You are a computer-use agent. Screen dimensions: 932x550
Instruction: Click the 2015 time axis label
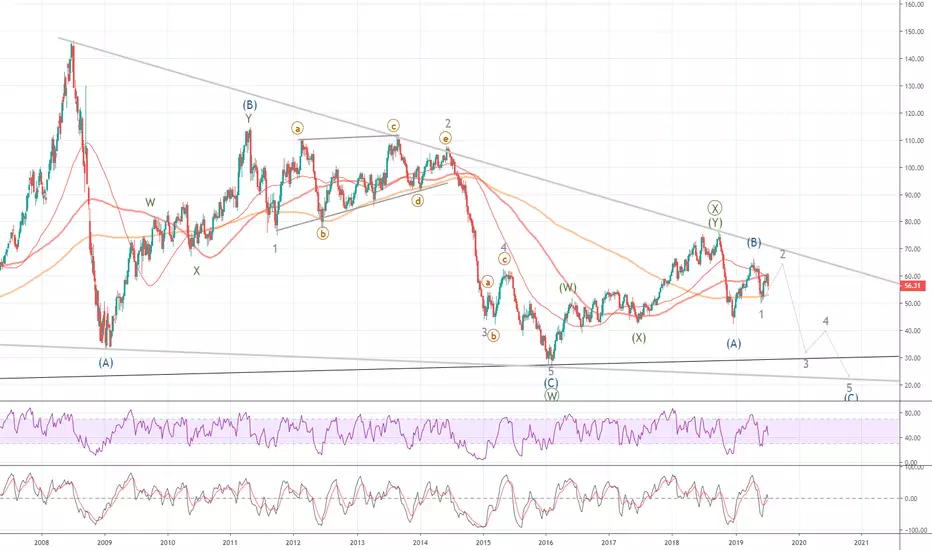[483, 542]
